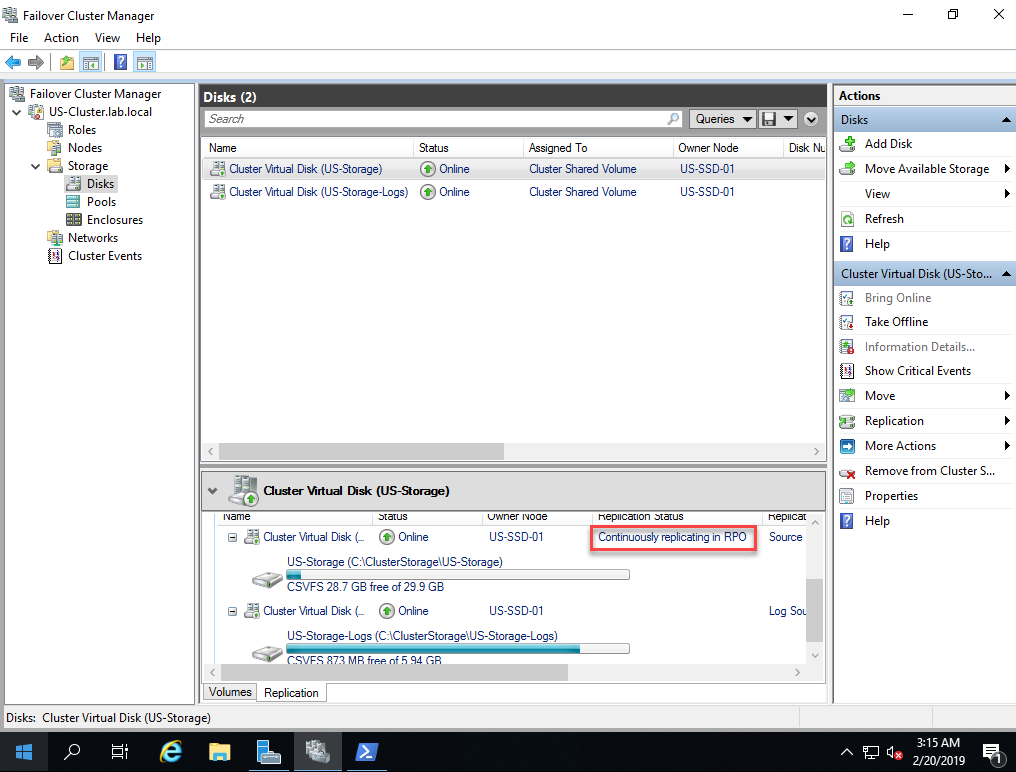Image resolution: width=1016 pixels, height=772 pixels.
Task: Click the Search disks input field
Action: pyautogui.click(x=435, y=119)
